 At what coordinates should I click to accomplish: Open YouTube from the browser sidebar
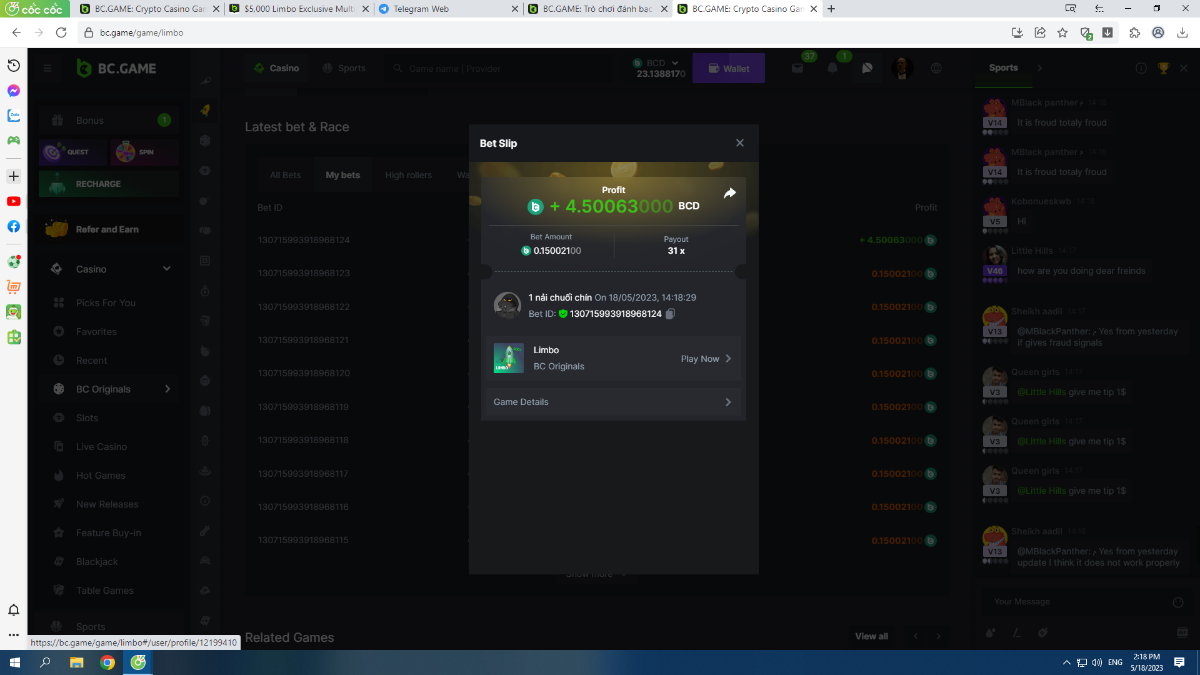pos(14,201)
